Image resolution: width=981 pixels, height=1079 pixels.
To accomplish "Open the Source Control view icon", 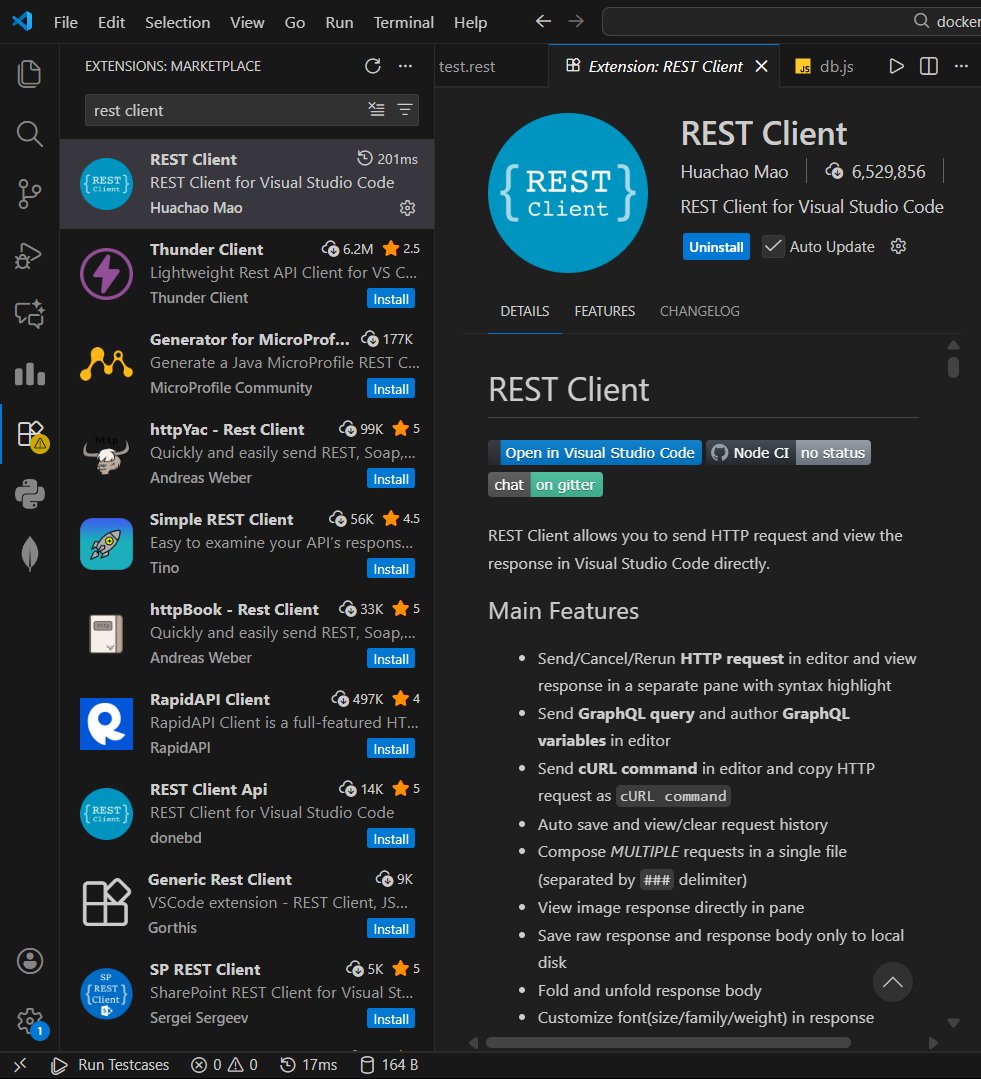I will point(29,194).
